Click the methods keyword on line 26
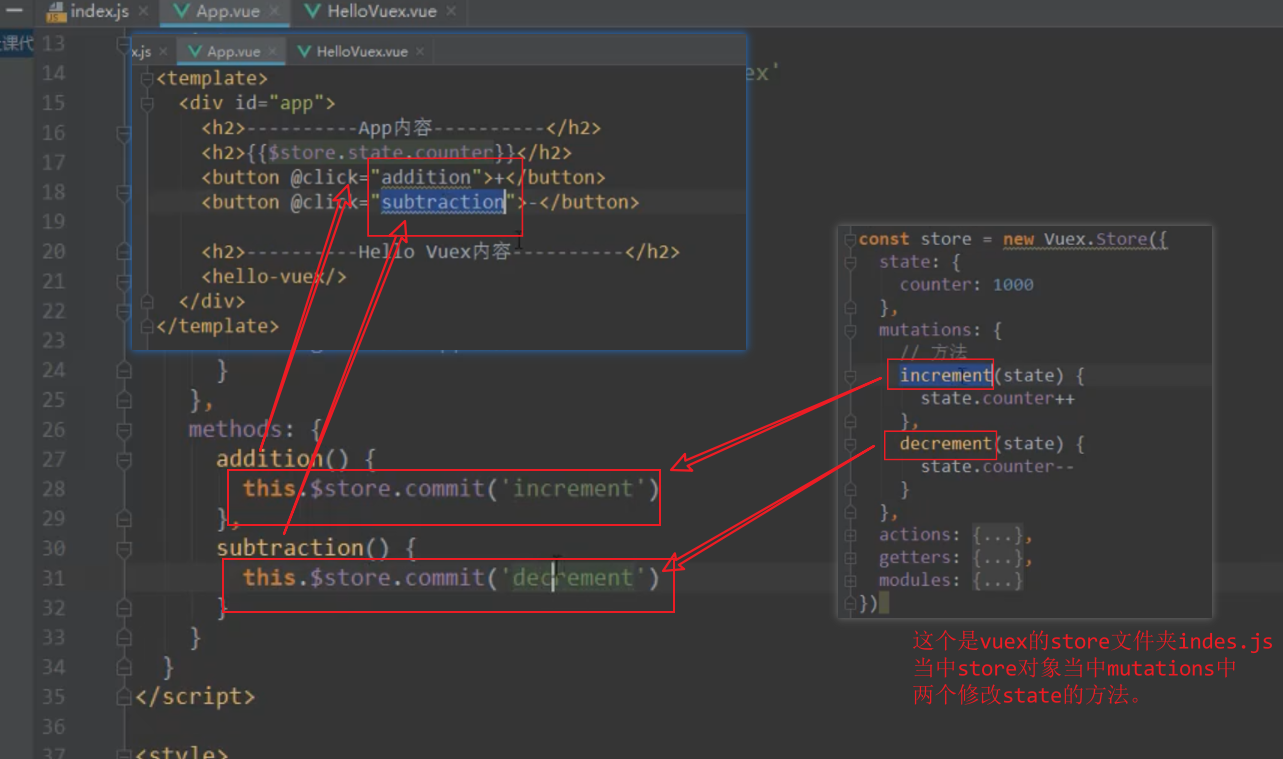This screenshot has width=1283, height=759. [236, 429]
